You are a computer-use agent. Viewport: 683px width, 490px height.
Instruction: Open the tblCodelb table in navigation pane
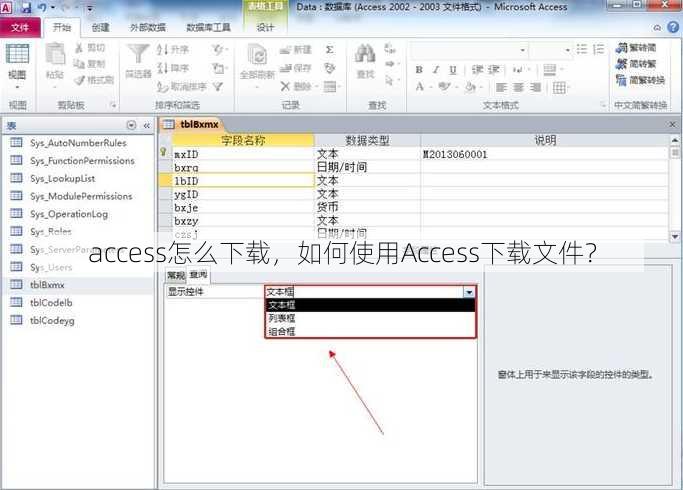[x=51, y=303]
